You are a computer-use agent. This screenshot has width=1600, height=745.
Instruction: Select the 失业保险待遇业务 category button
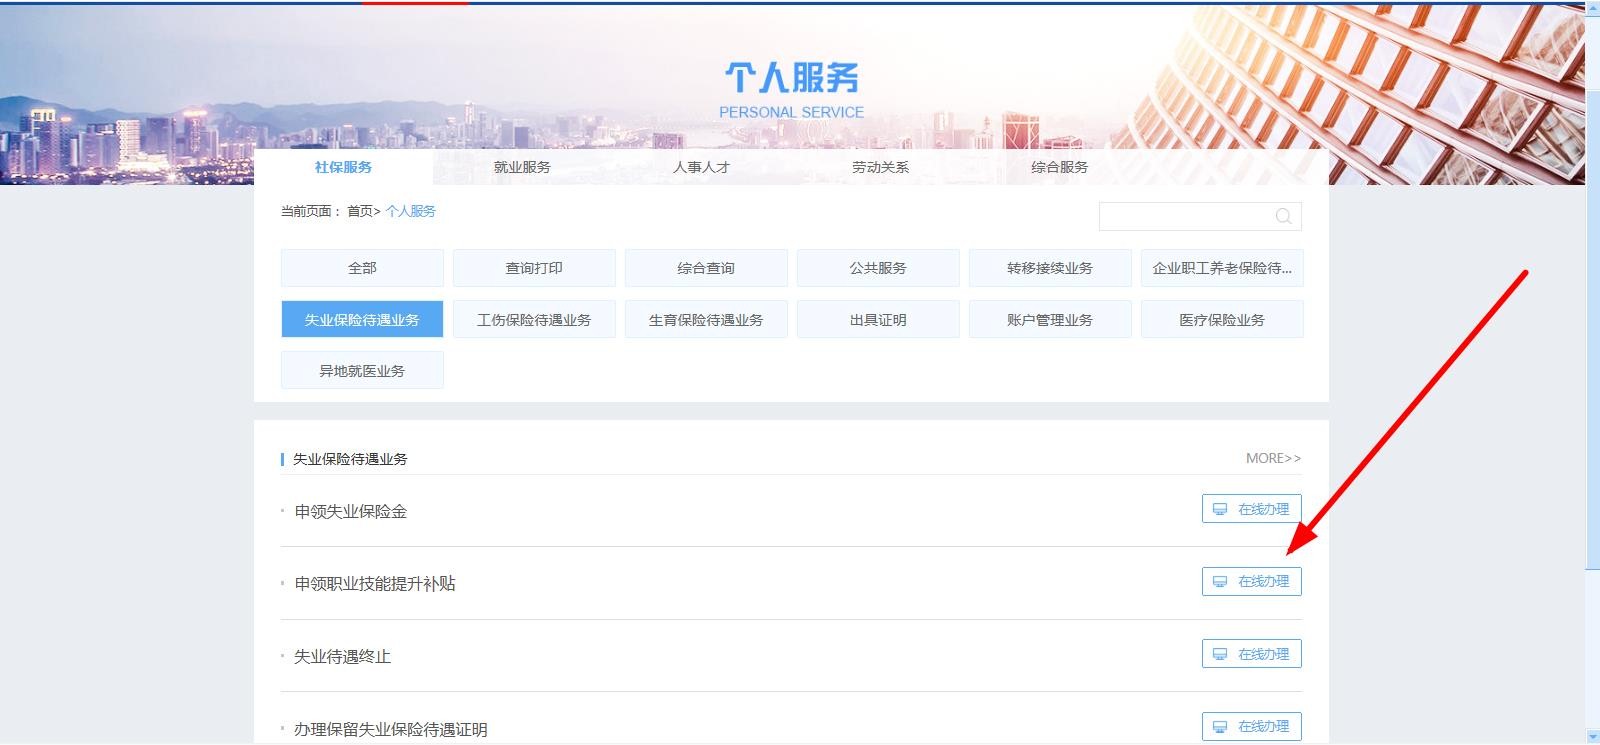362,320
